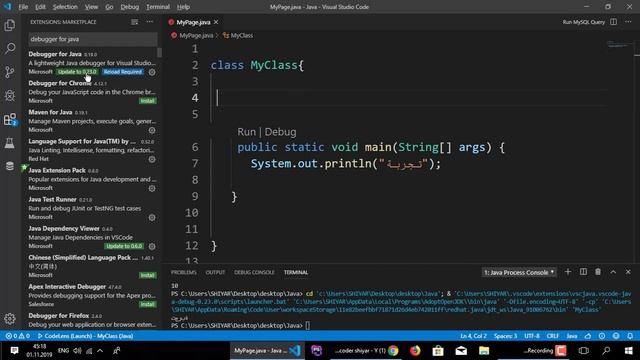Change CRLF line ending in status bar

[x=552, y=336]
